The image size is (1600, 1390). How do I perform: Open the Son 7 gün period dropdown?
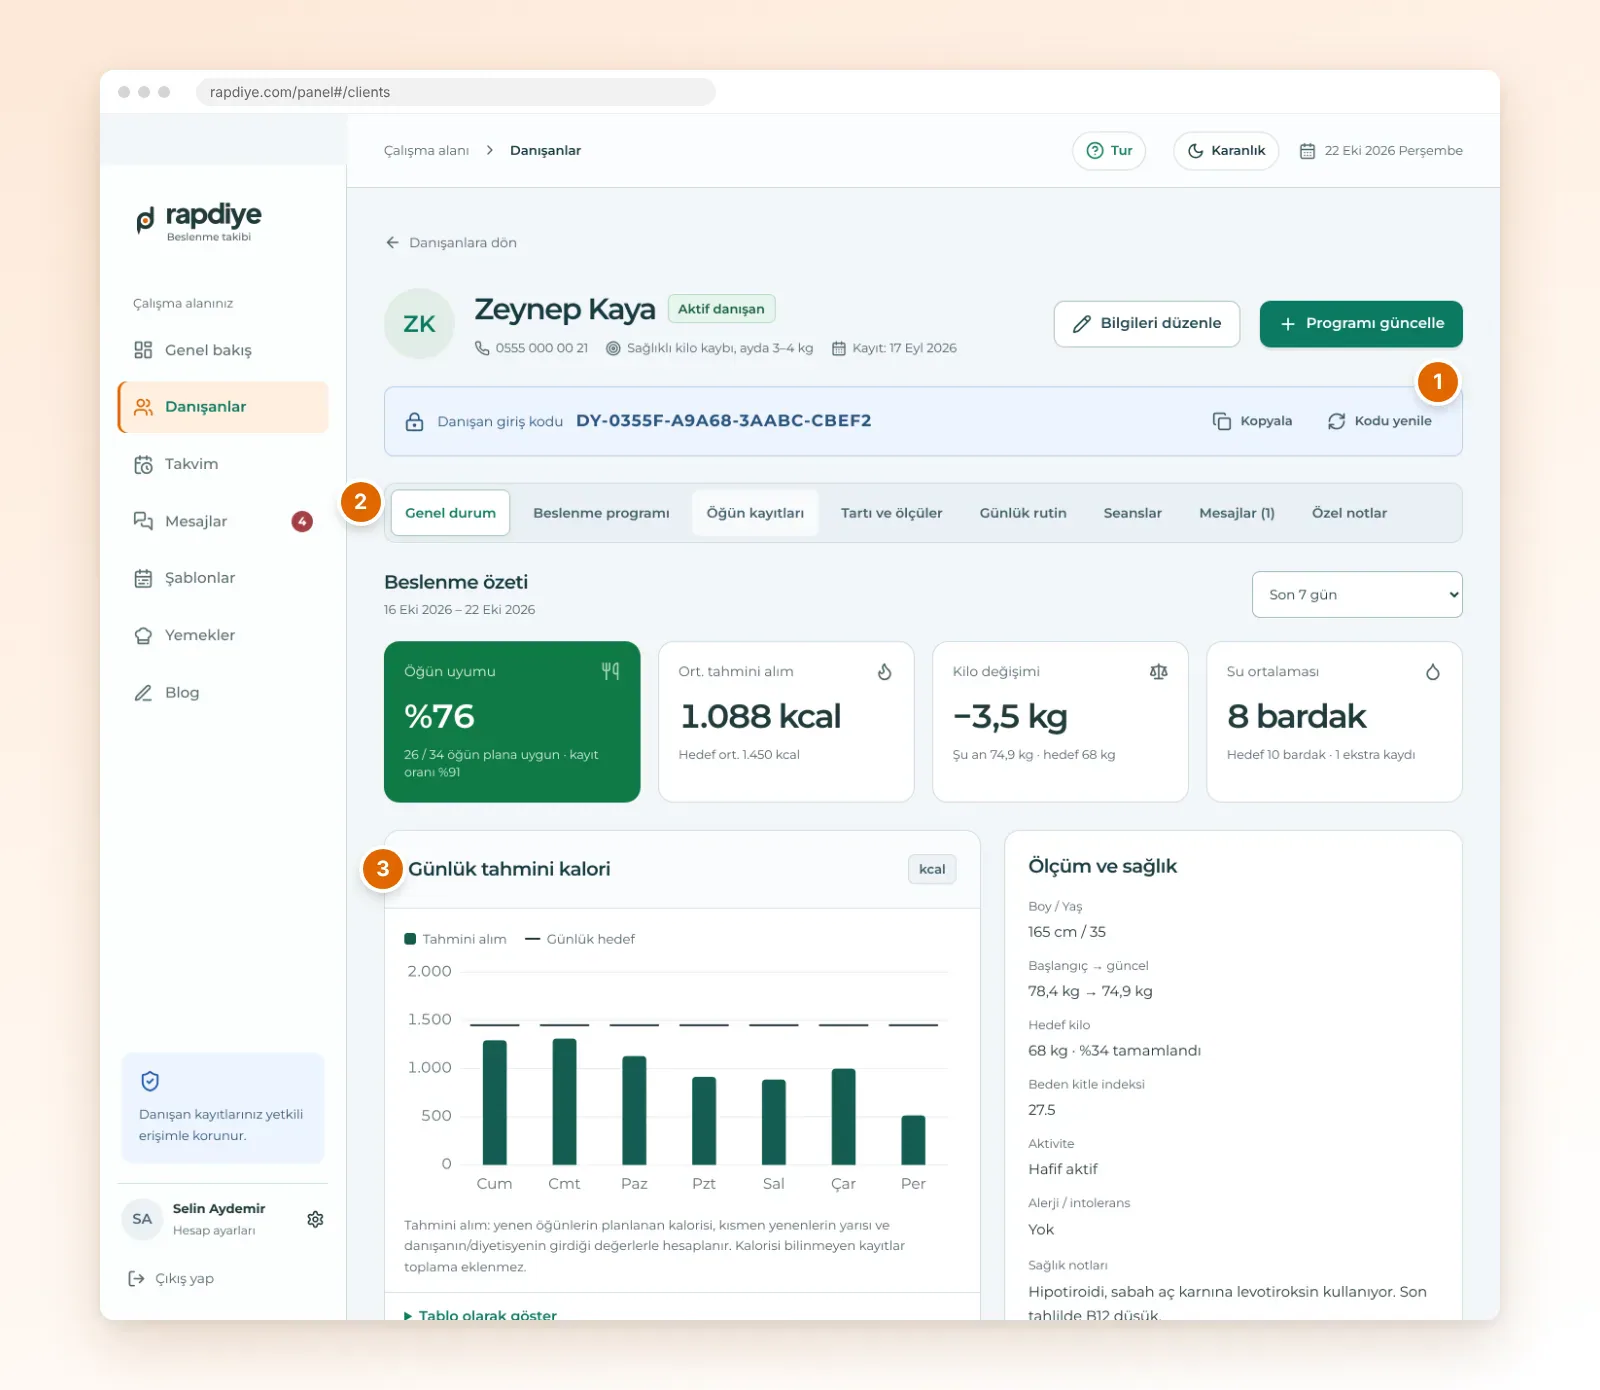pyautogui.click(x=1357, y=595)
